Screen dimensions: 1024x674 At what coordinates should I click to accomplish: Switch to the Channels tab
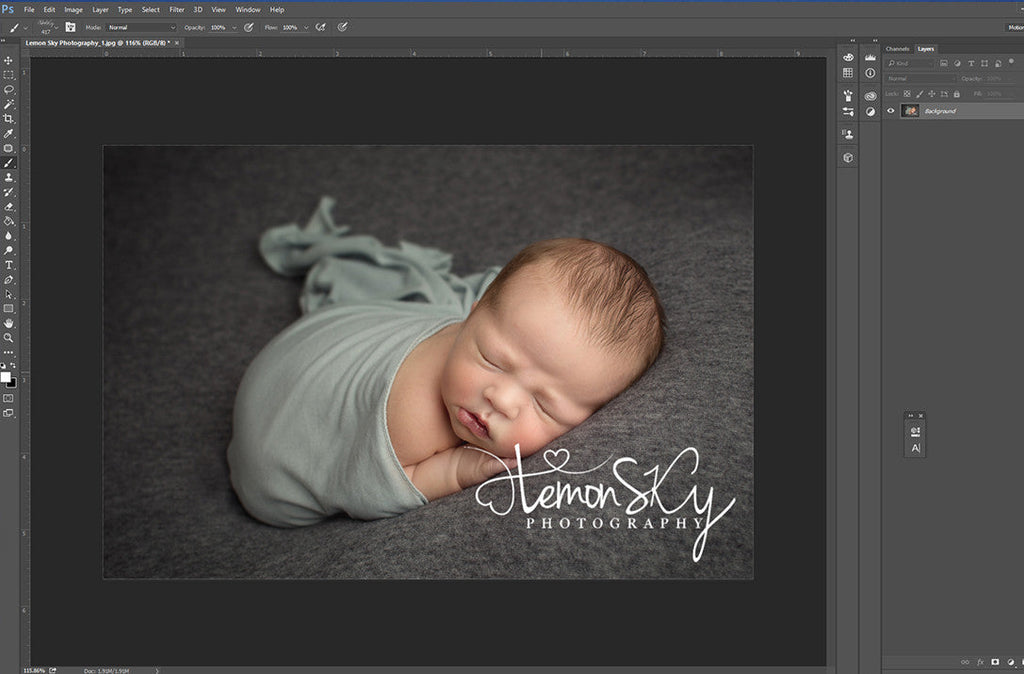click(897, 49)
